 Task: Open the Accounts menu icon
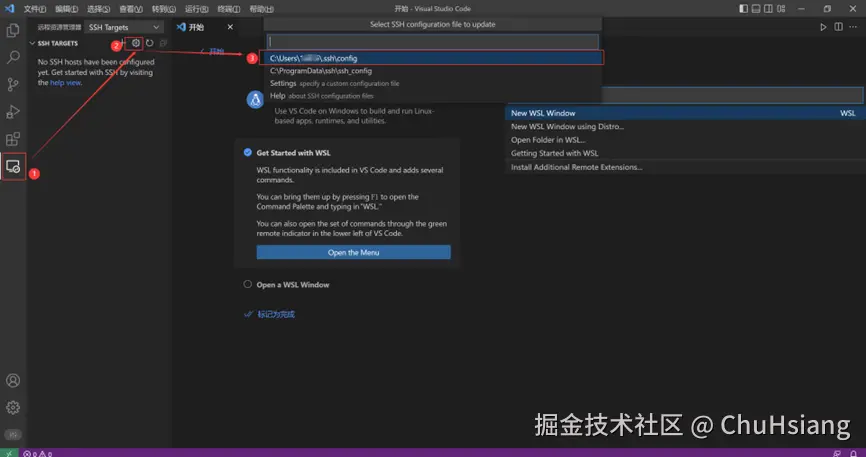click(13, 380)
